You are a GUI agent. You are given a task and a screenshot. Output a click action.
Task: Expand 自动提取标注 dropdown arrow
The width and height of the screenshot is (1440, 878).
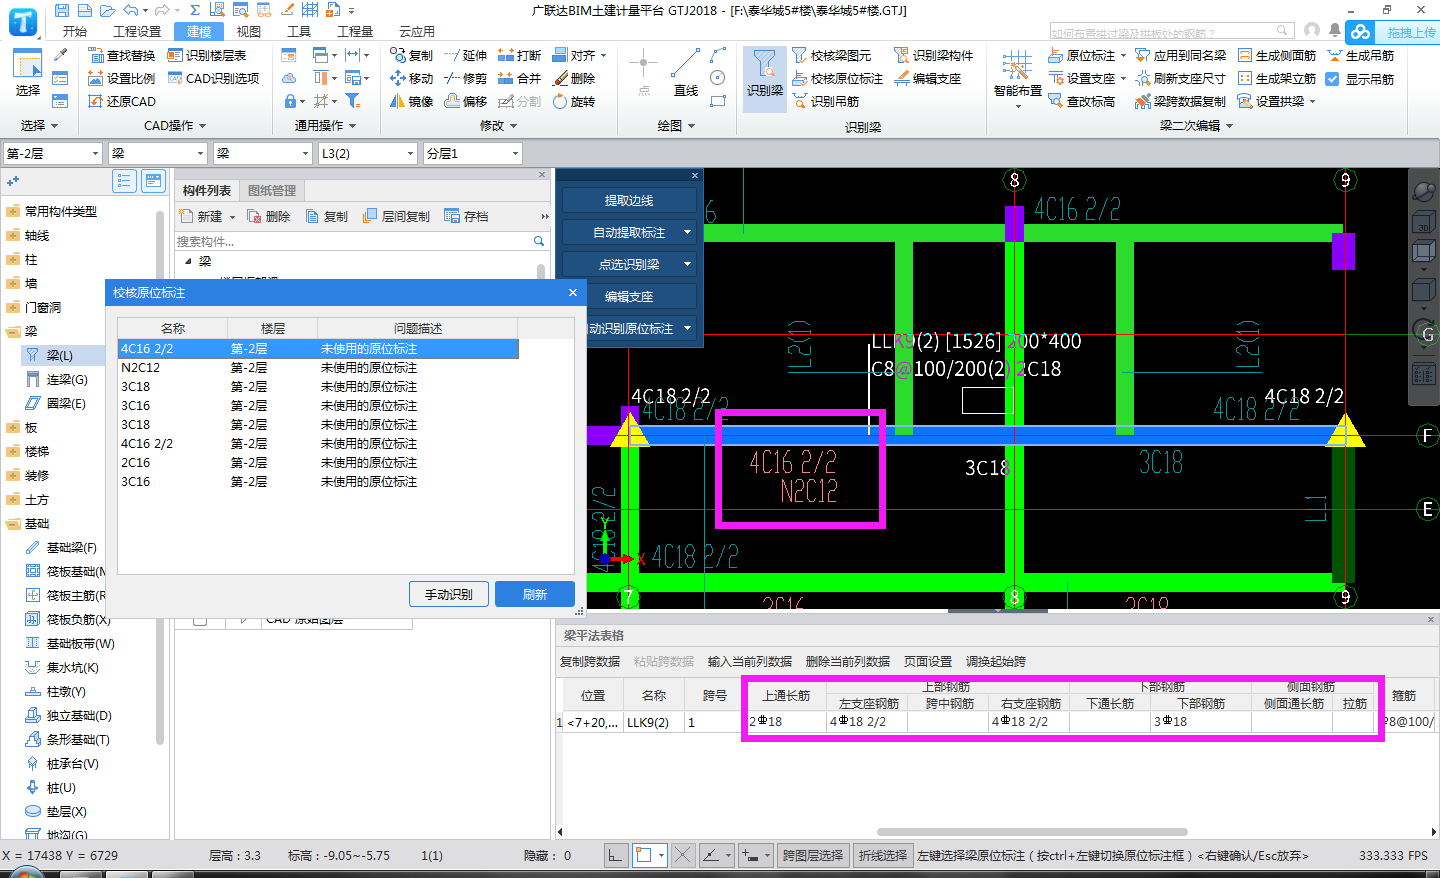pos(687,232)
